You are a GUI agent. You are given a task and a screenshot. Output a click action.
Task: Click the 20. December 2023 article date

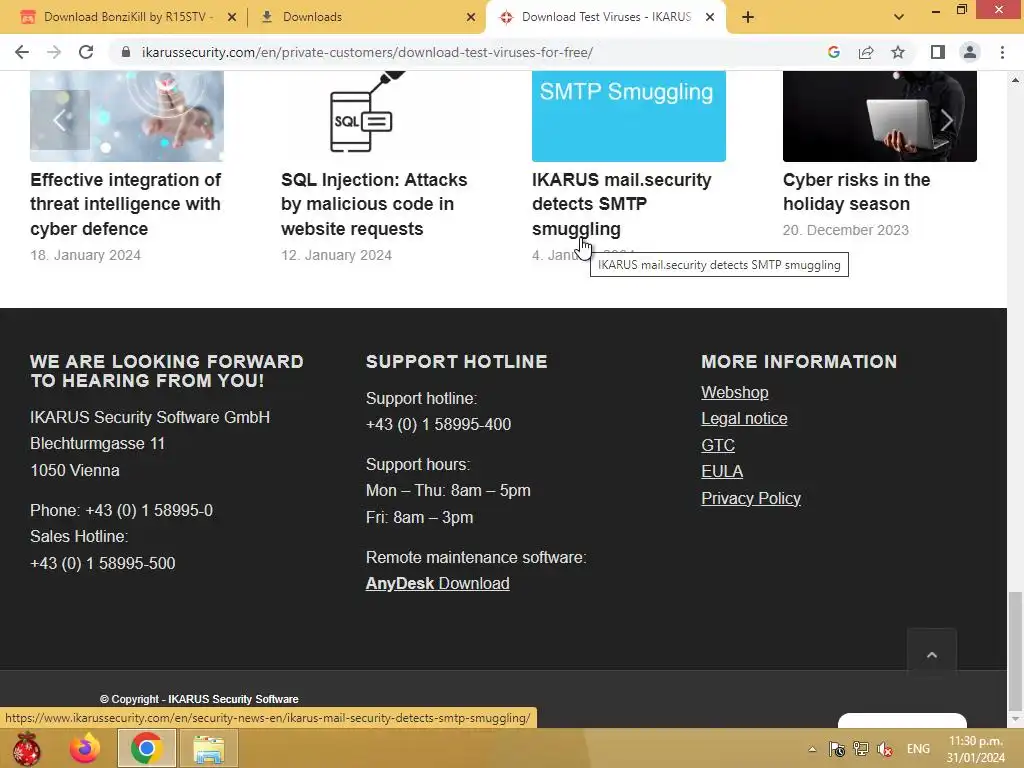[846, 230]
